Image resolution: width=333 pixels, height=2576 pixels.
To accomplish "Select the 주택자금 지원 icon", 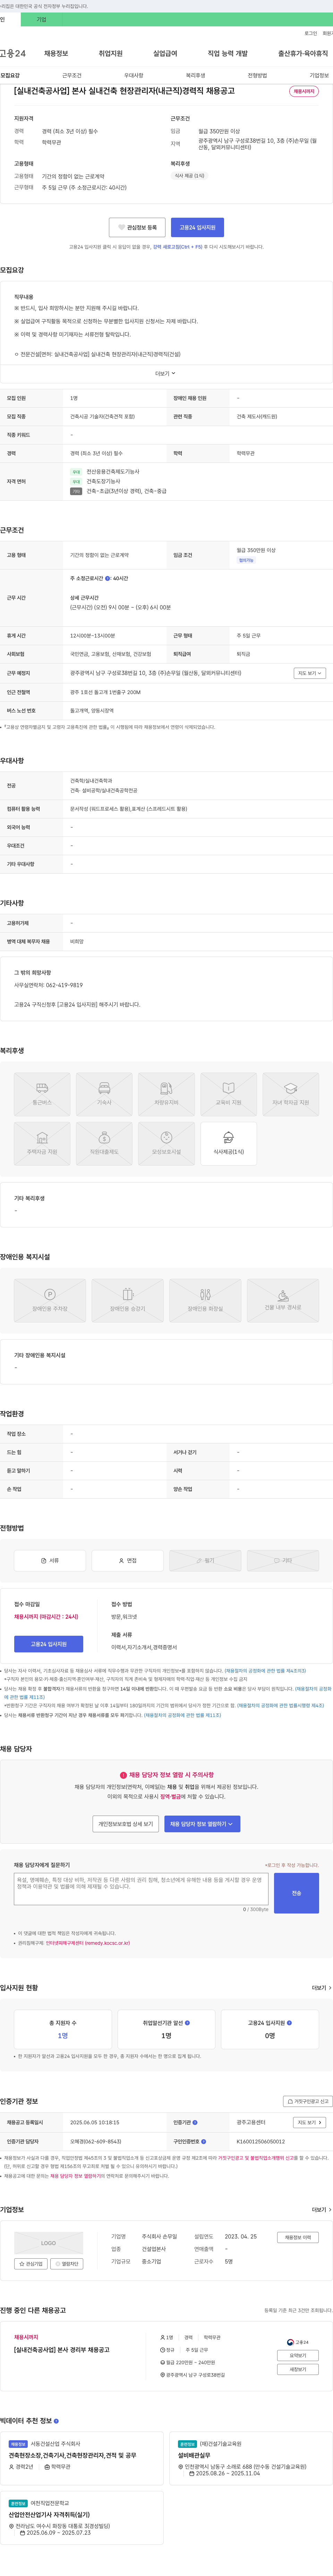I will [42, 1143].
